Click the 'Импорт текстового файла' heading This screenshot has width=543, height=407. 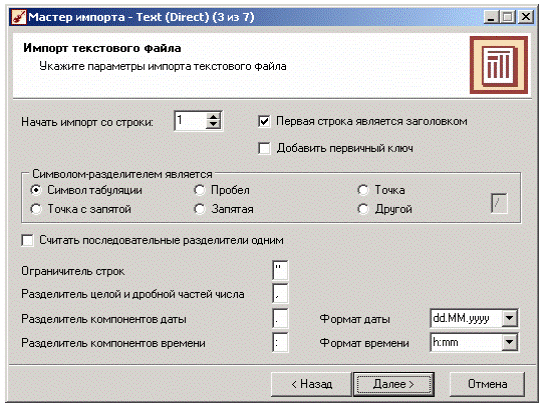(102, 48)
